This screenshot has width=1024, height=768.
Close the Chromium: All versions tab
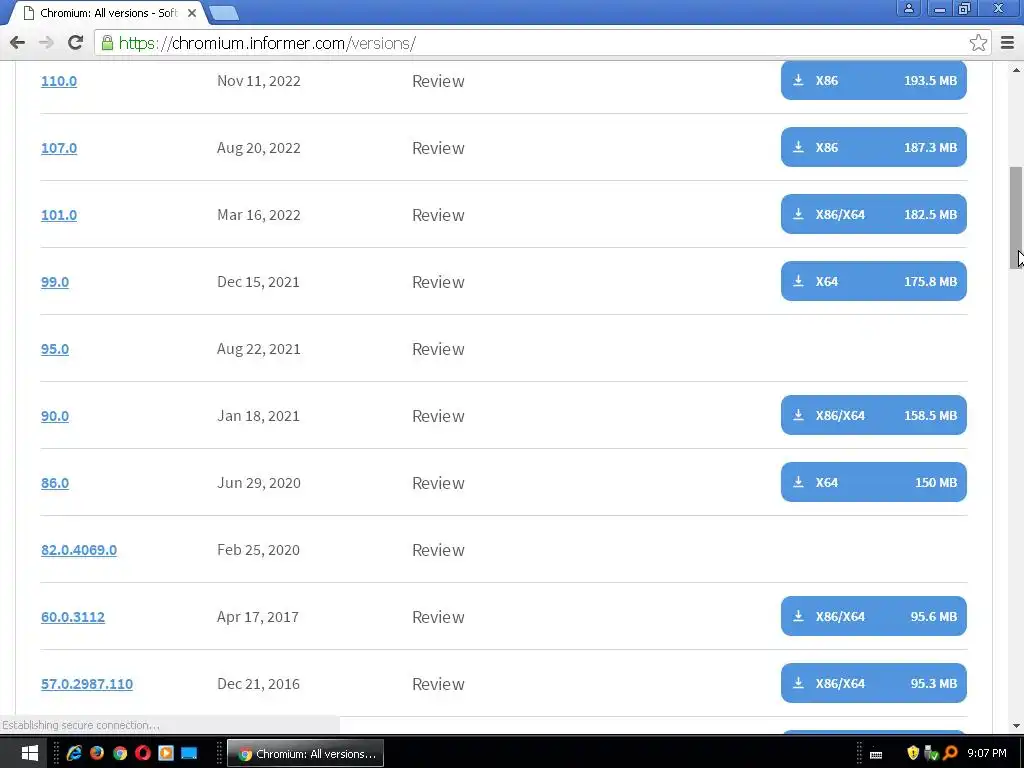point(191,13)
